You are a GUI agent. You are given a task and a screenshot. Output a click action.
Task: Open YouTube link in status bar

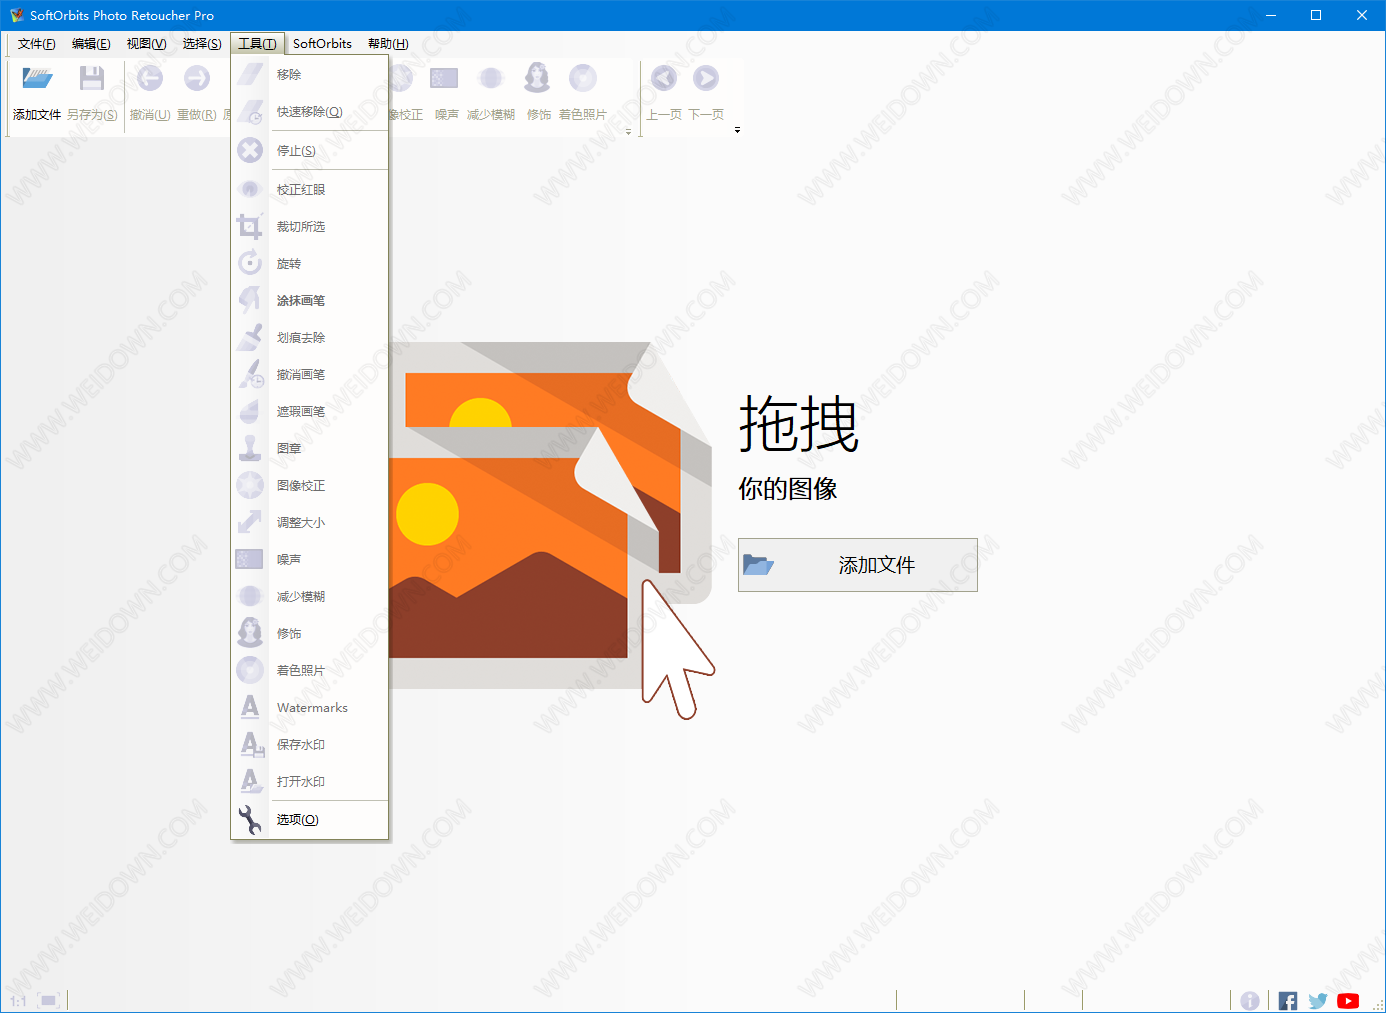pos(1348,1001)
